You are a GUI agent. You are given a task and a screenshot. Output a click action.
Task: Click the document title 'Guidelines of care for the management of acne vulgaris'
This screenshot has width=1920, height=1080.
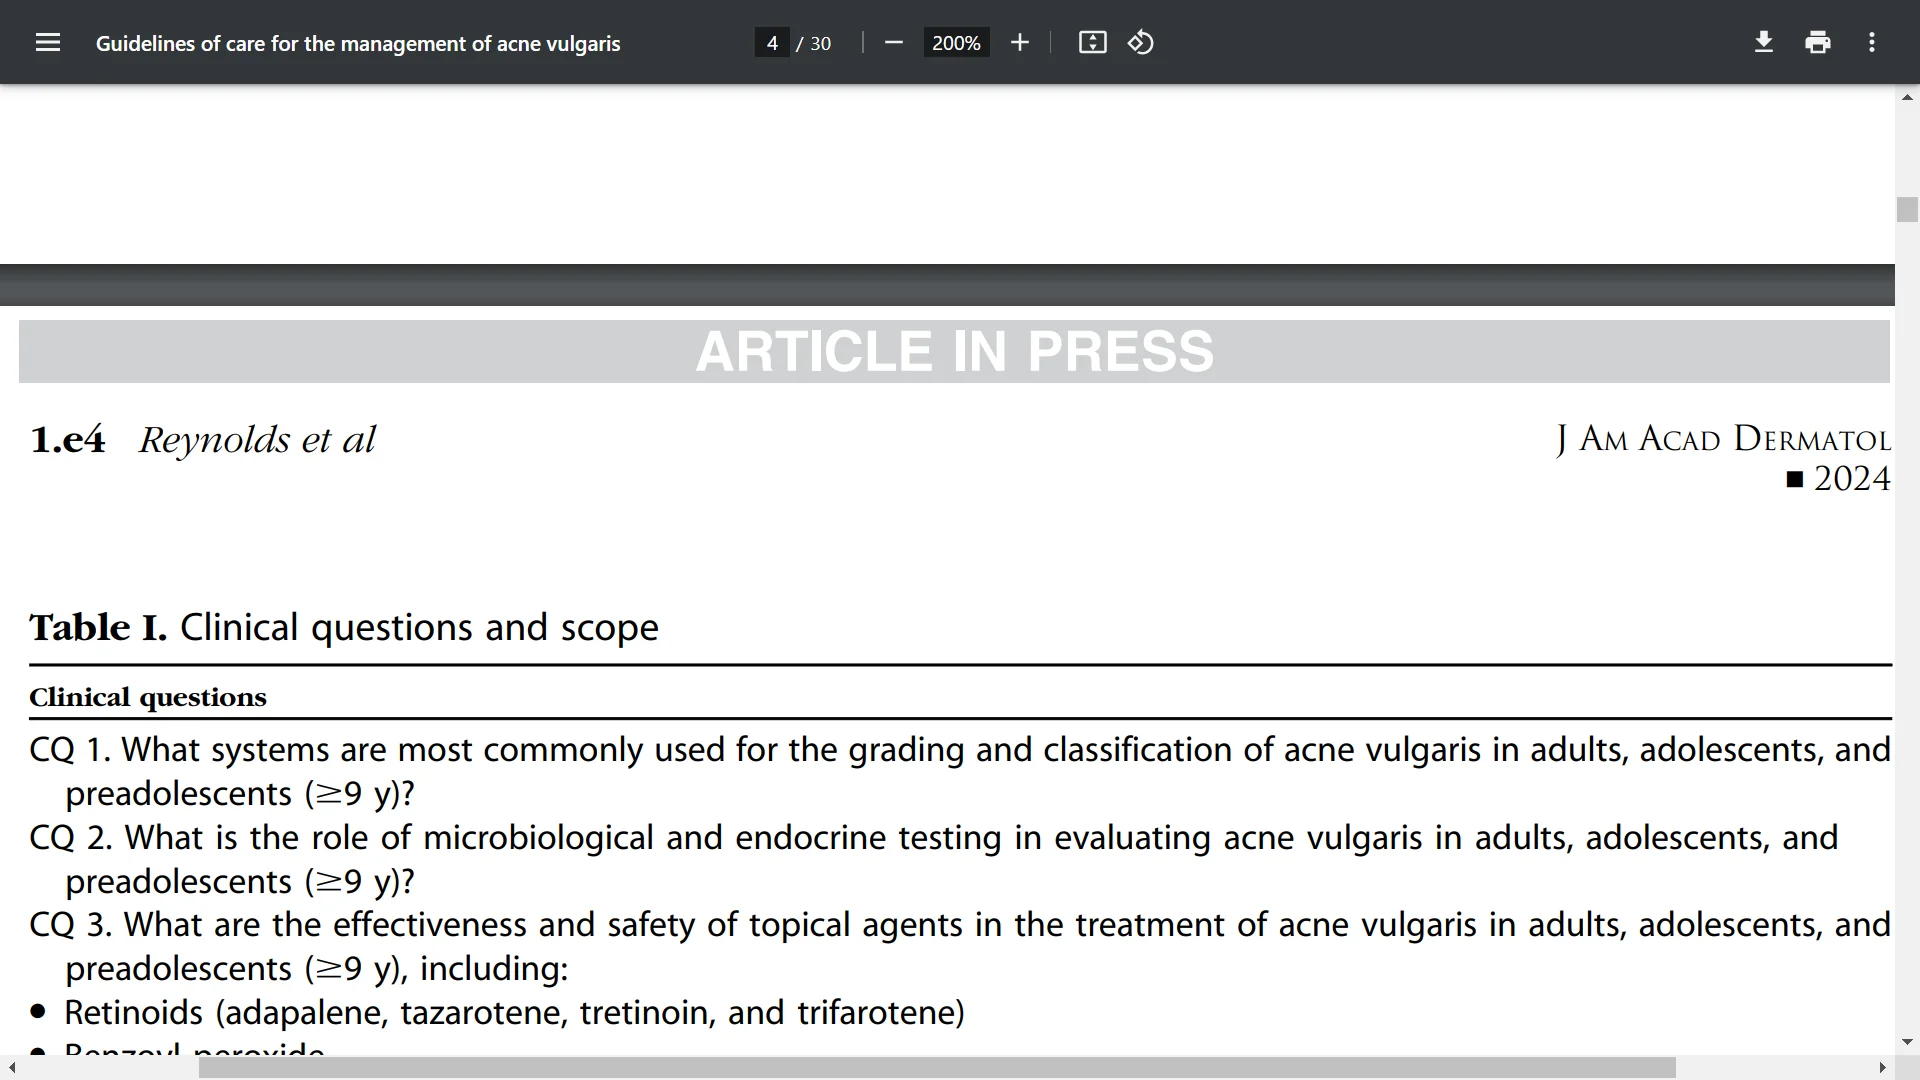point(358,44)
